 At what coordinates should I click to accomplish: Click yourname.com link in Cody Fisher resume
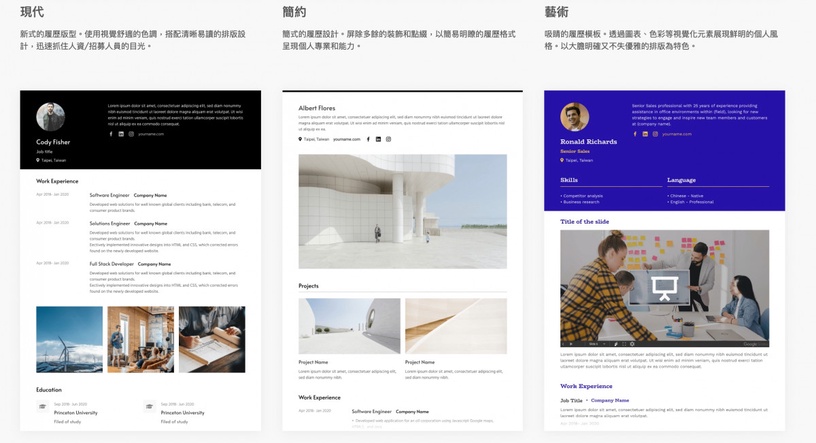[x=151, y=134]
